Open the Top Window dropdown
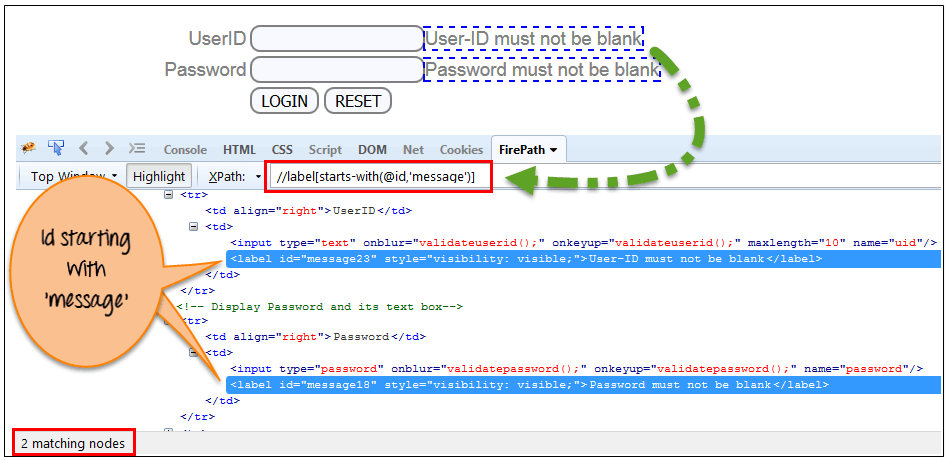This screenshot has height=461, width=947. (73, 176)
